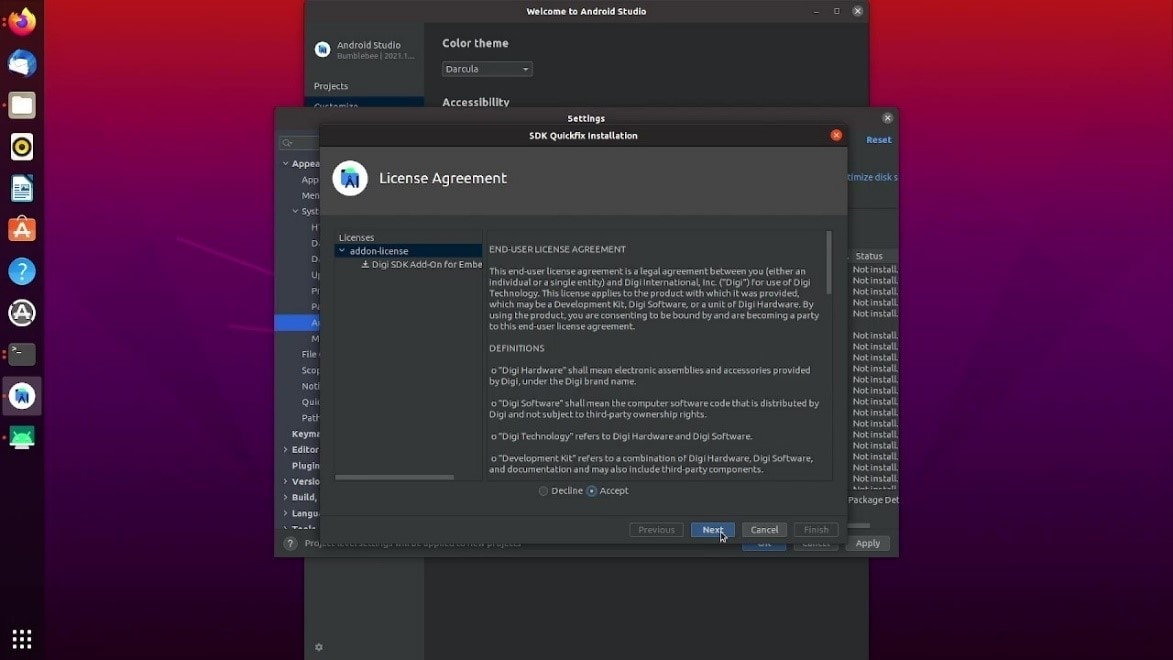The image size is (1173, 660).
Task: Open Rhythmbox music player icon
Action: coord(22,147)
